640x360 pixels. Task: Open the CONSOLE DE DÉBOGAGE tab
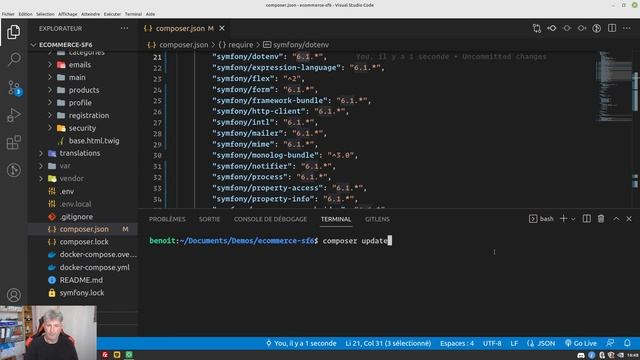point(270,219)
